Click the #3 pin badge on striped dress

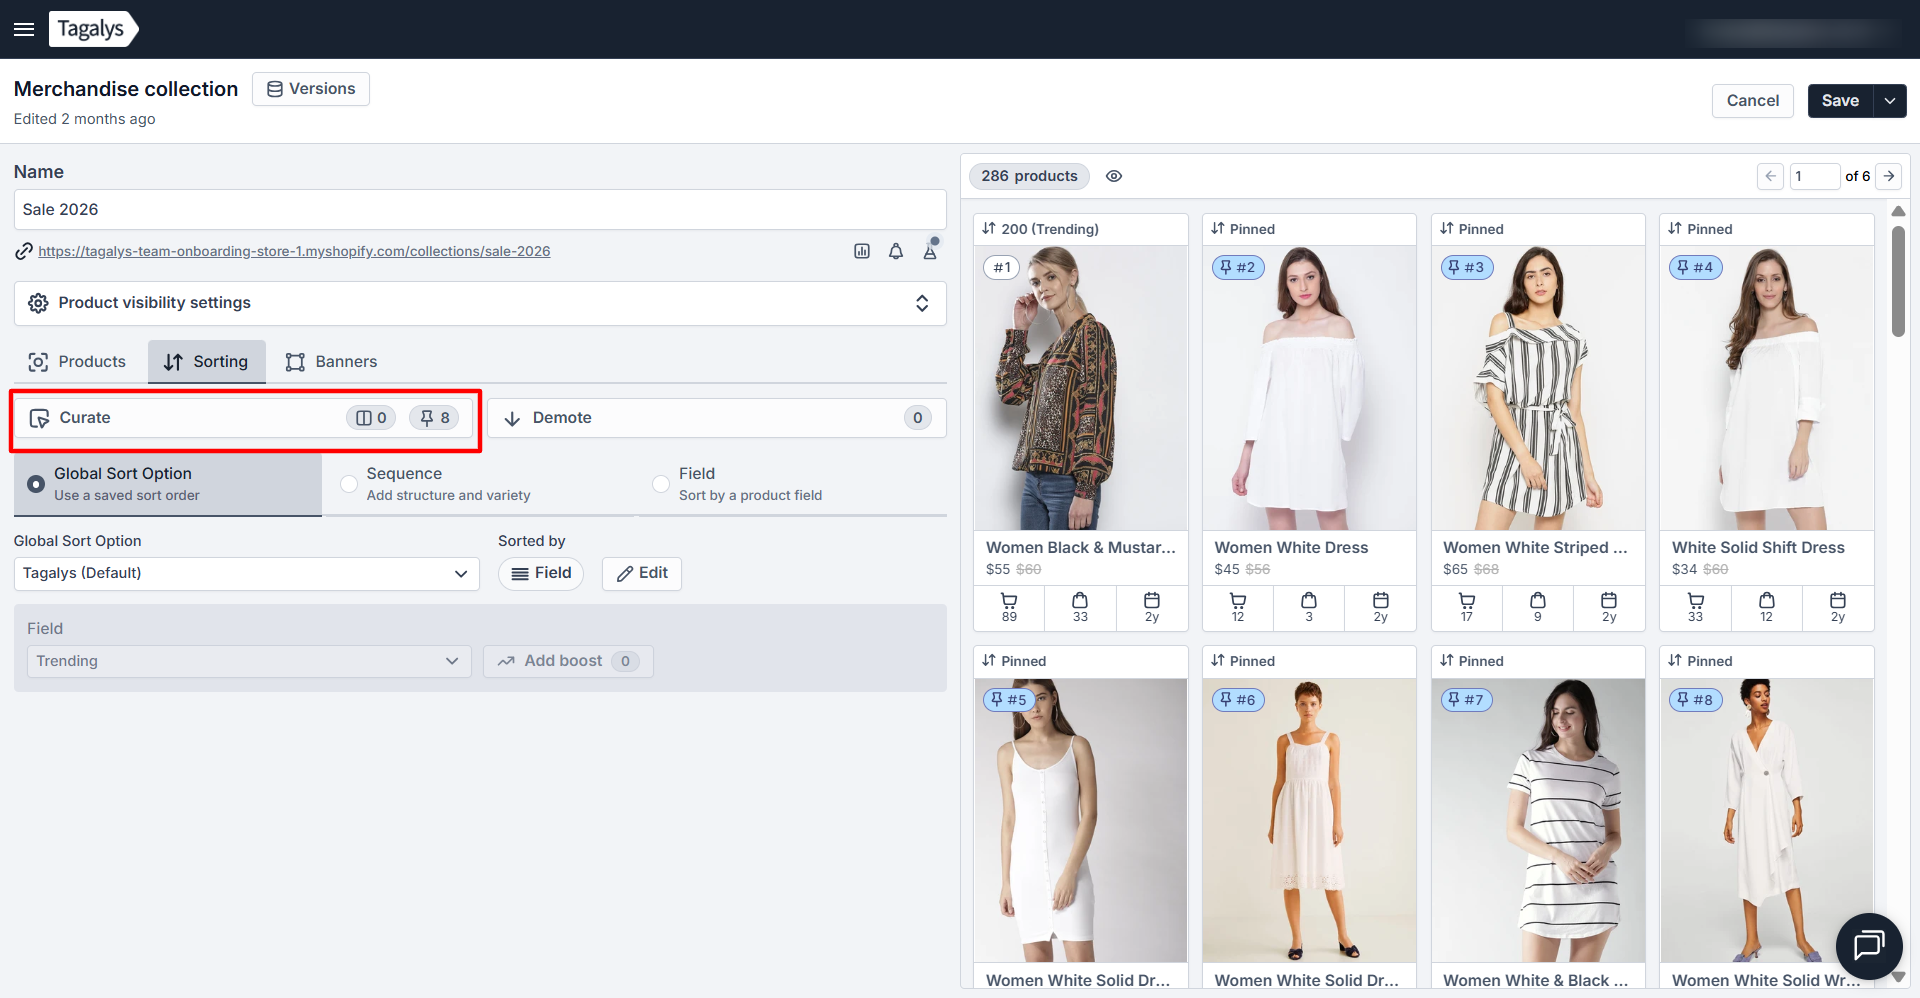[1467, 267]
